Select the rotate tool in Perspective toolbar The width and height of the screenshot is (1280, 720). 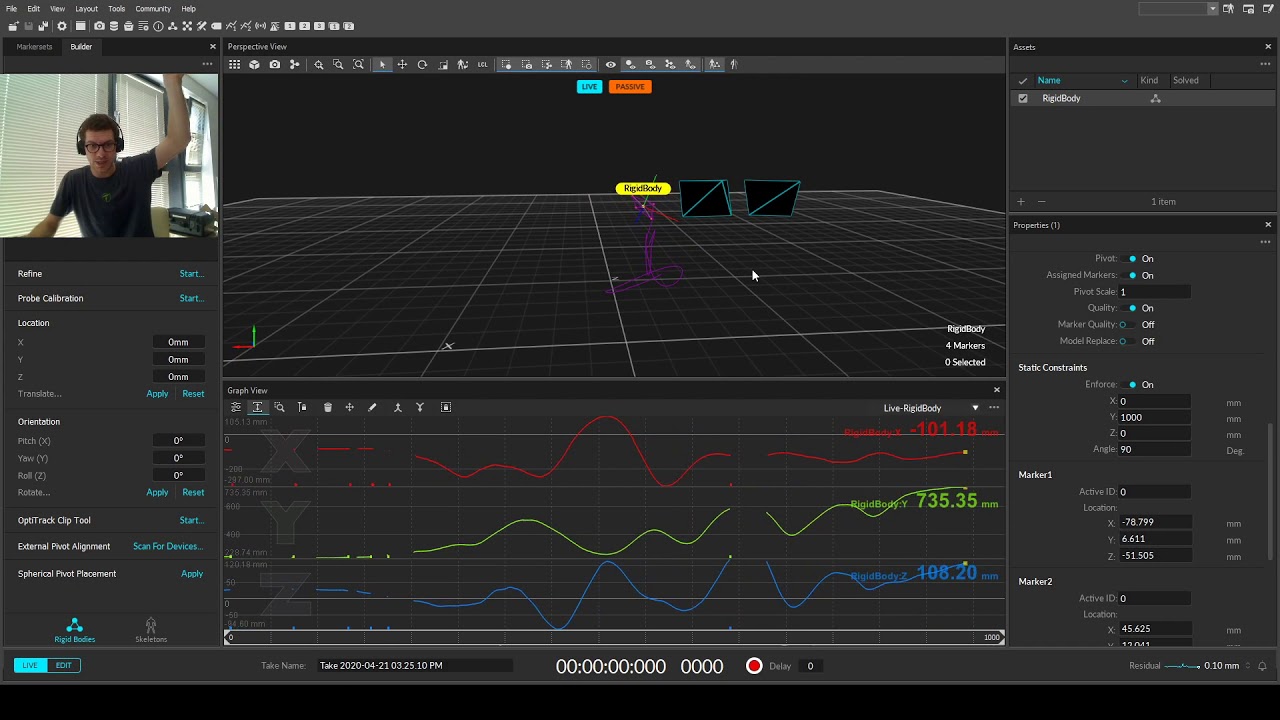422,64
